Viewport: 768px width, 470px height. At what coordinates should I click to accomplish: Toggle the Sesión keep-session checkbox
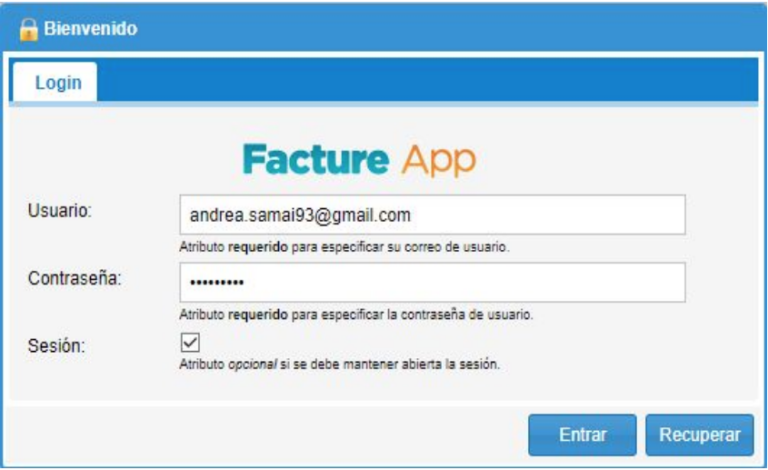(x=189, y=343)
